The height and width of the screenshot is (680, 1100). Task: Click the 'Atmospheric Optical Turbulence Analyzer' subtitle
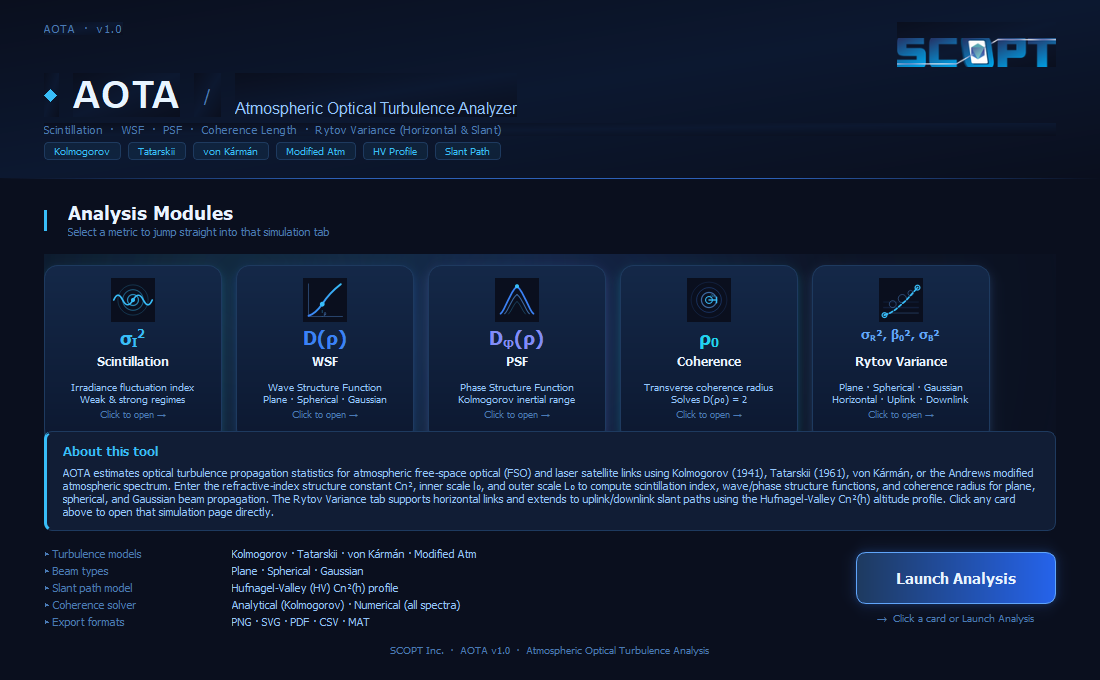375,108
